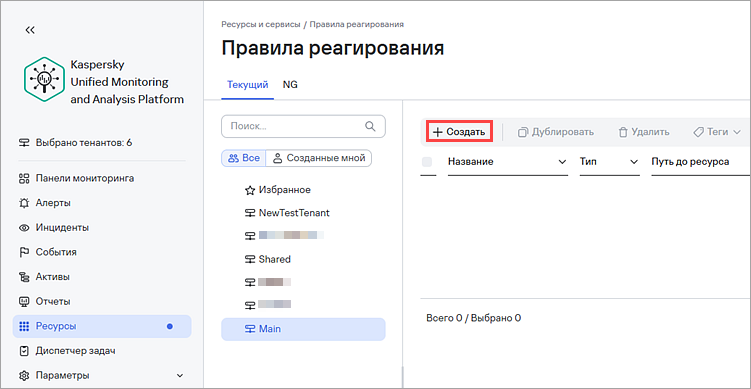Click the tag icon next to Теги
751x389 pixels.
coord(698,132)
